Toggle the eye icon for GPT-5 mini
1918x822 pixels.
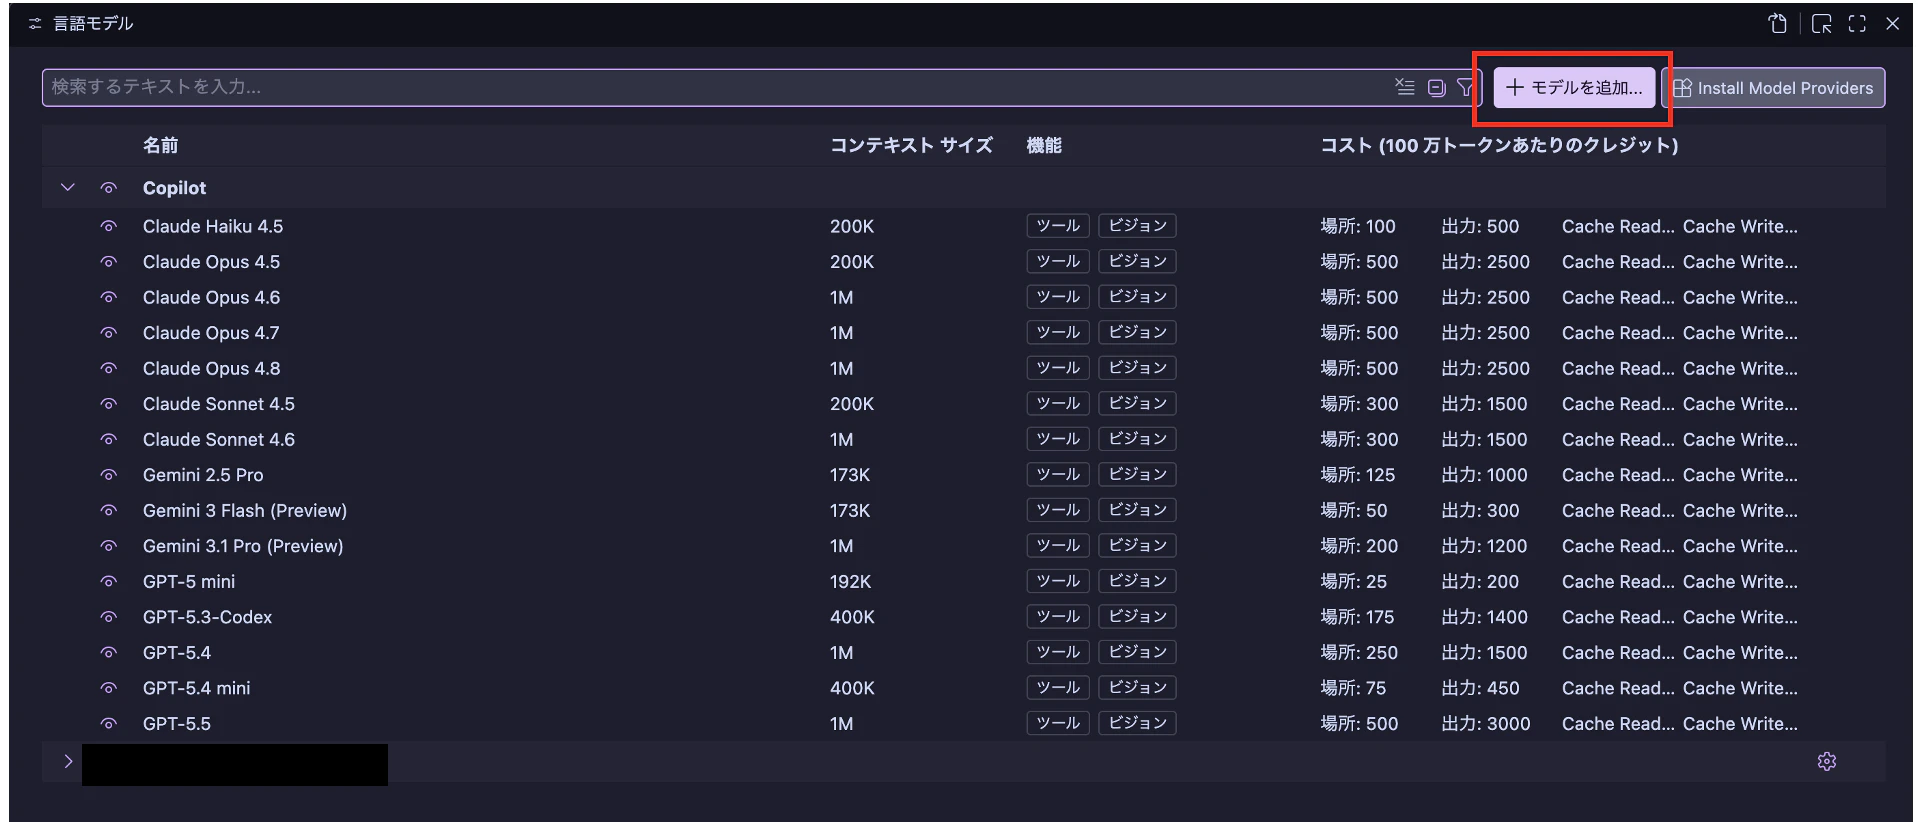[x=109, y=581]
